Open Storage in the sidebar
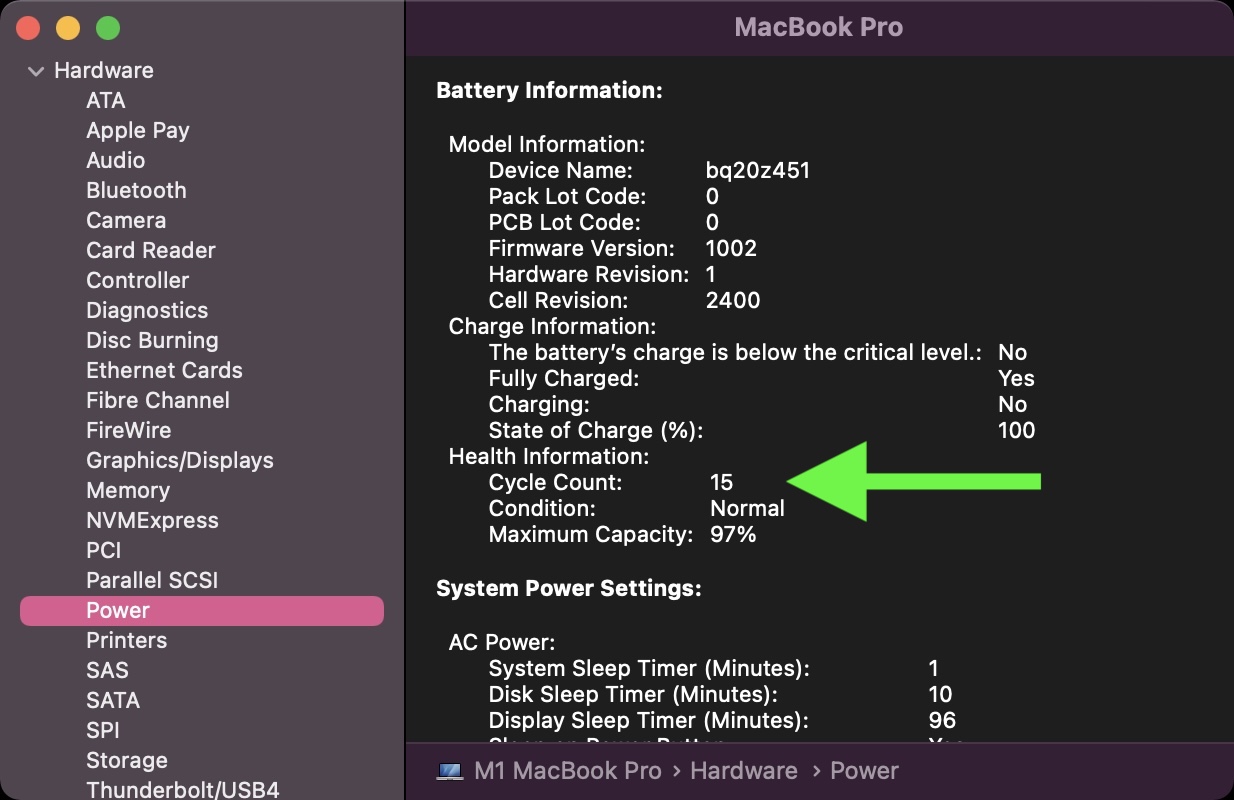The width and height of the screenshot is (1234, 800). click(127, 761)
